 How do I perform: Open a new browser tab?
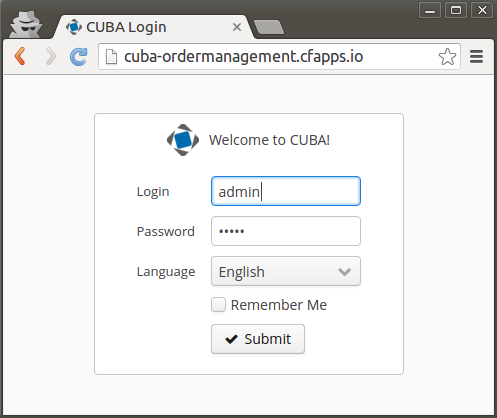point(269,27)
